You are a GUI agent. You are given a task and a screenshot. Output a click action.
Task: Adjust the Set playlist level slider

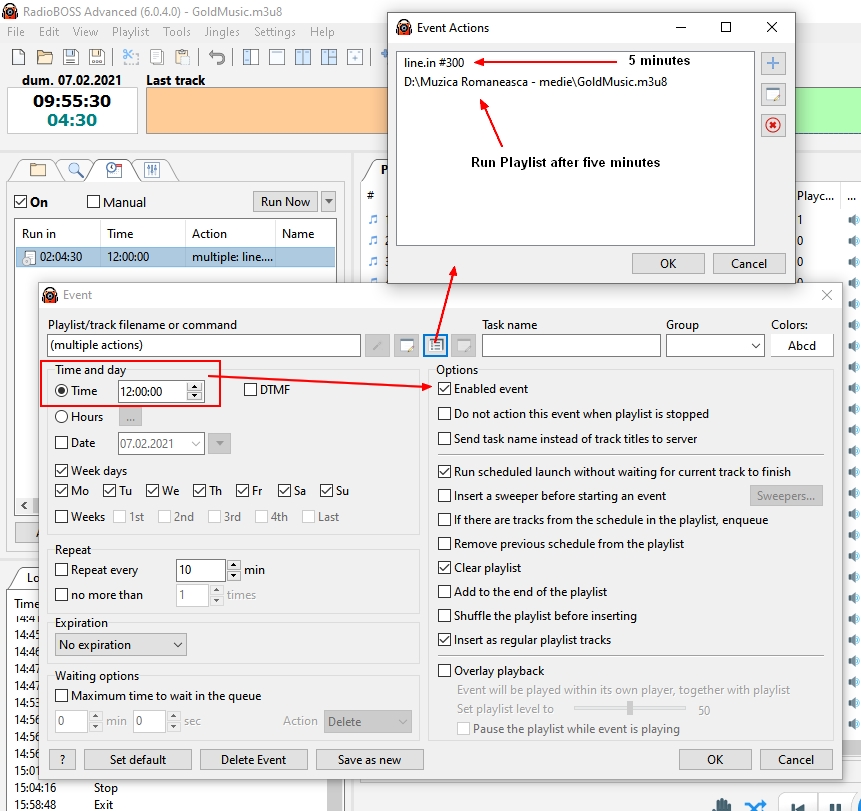pos(630,709)
